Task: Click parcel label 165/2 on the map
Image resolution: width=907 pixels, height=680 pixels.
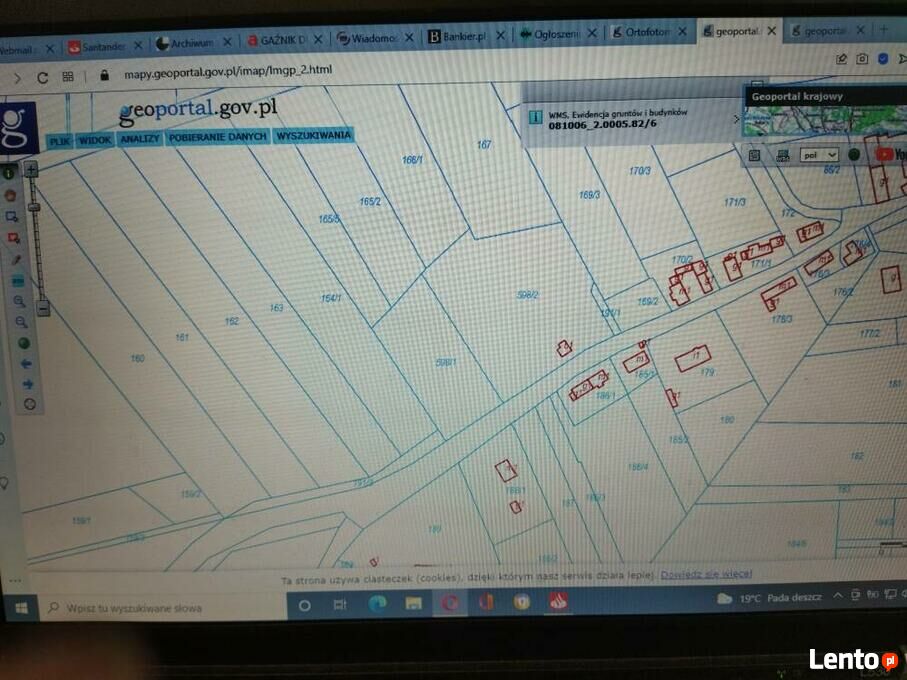Action: pos(370,202)
